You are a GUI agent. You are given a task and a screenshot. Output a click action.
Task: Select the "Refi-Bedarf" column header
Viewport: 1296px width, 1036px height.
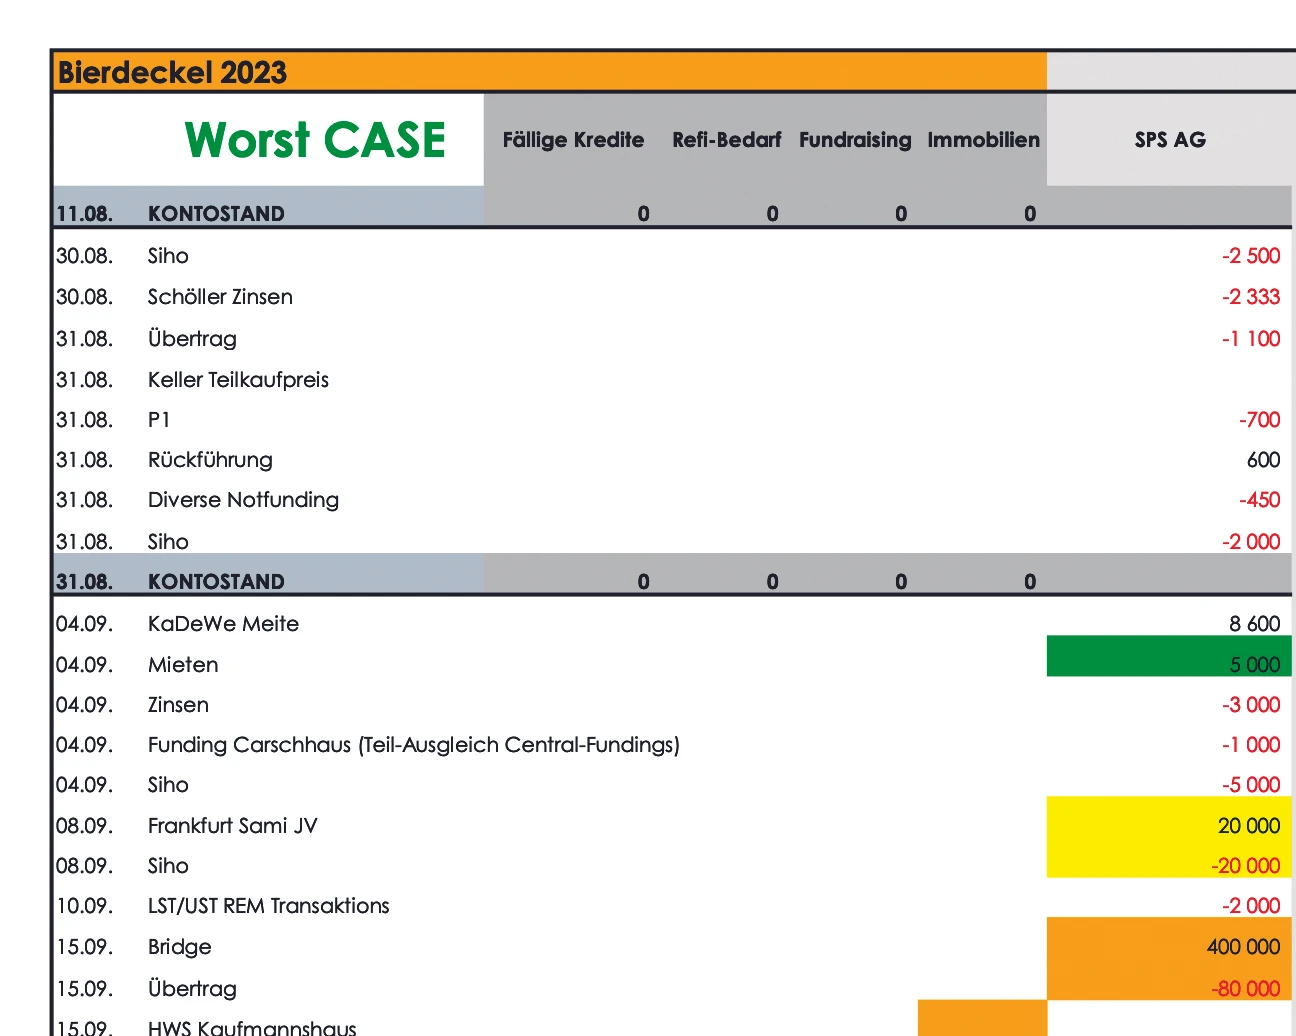(726, 140)
